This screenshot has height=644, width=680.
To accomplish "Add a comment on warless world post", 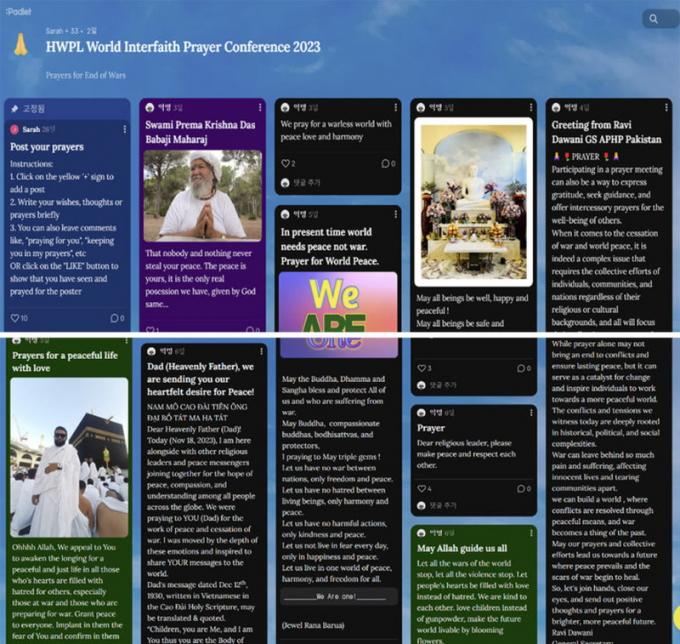I will point(307,183).
